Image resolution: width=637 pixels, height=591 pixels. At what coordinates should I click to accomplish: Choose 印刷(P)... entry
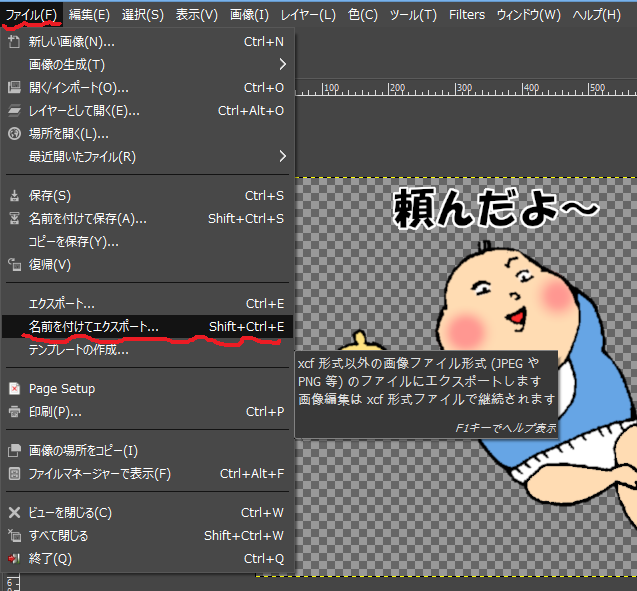pos(147,412)
